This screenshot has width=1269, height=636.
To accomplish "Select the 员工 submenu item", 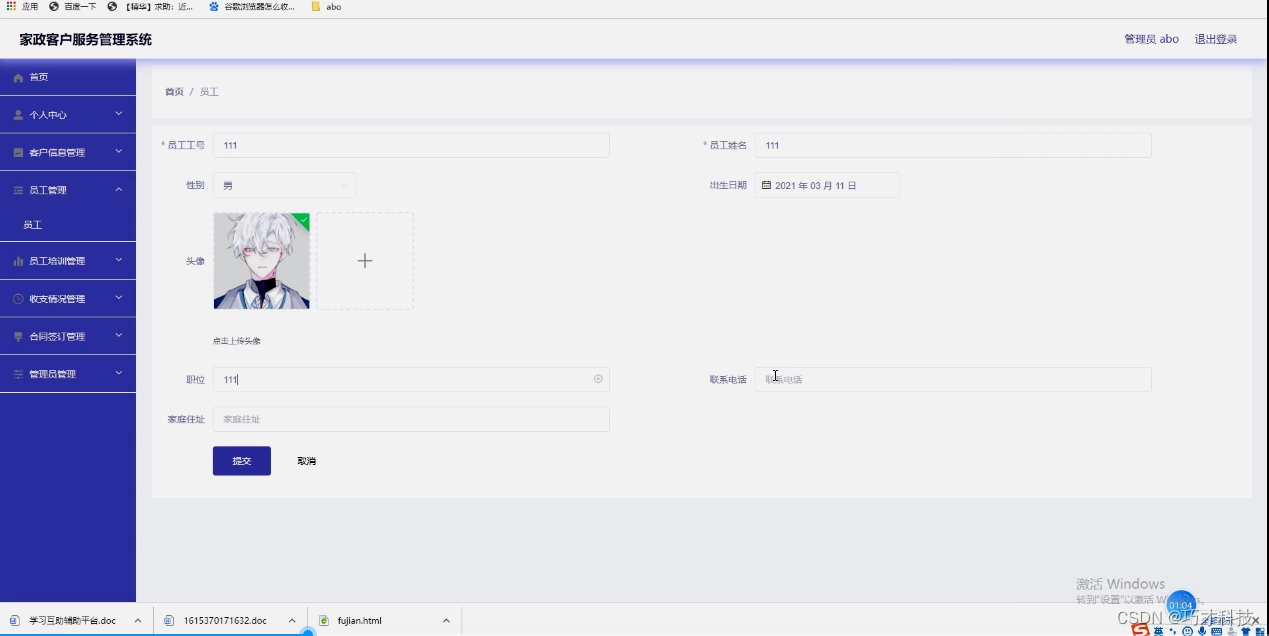I will pyautogui.click(x=68, y=225).
